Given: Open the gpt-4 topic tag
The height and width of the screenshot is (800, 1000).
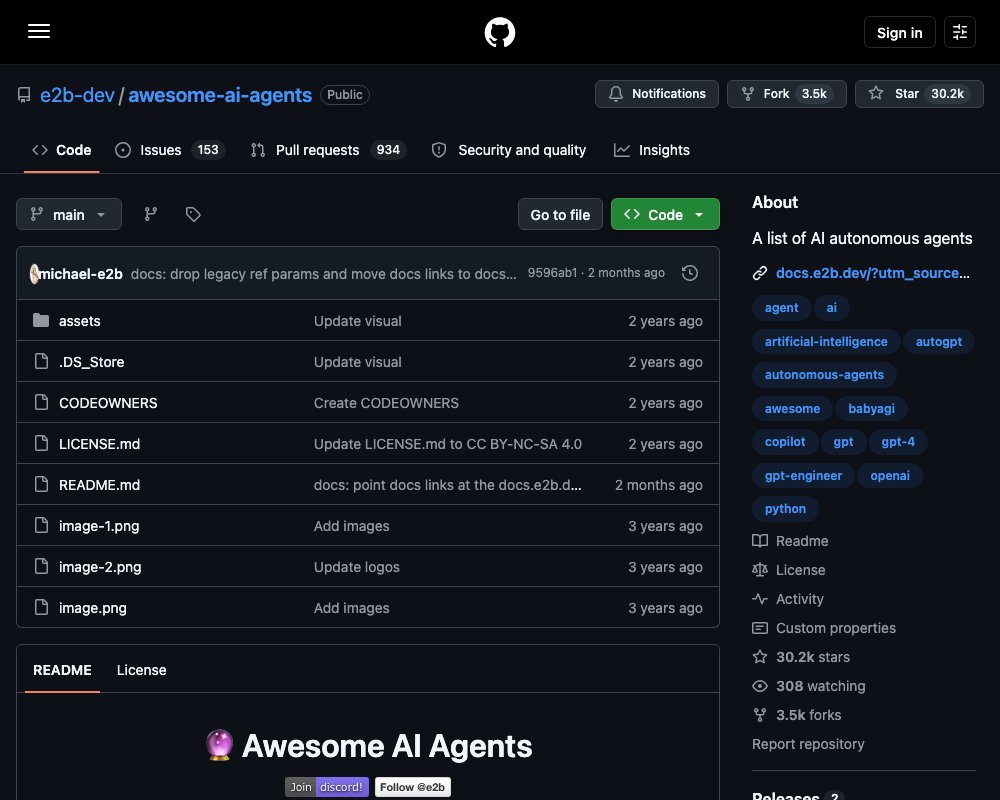Looking at the screenshot, I should point(897,441).
